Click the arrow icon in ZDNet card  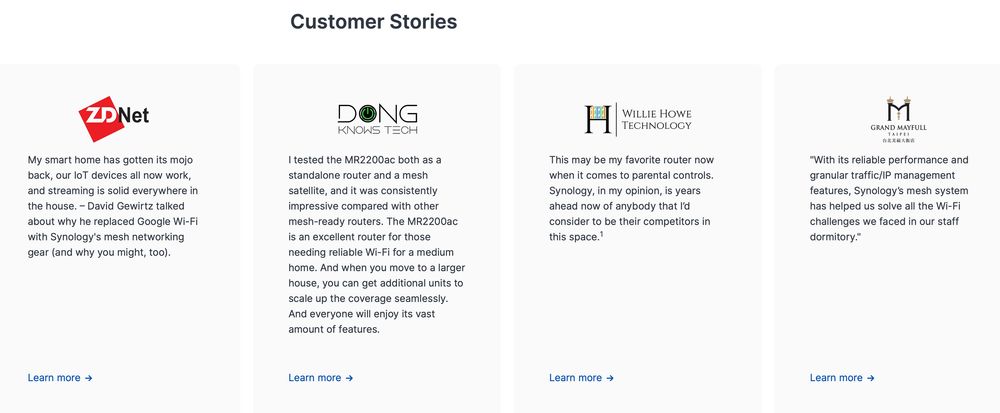pyautogui.click(x=89, y=378)
